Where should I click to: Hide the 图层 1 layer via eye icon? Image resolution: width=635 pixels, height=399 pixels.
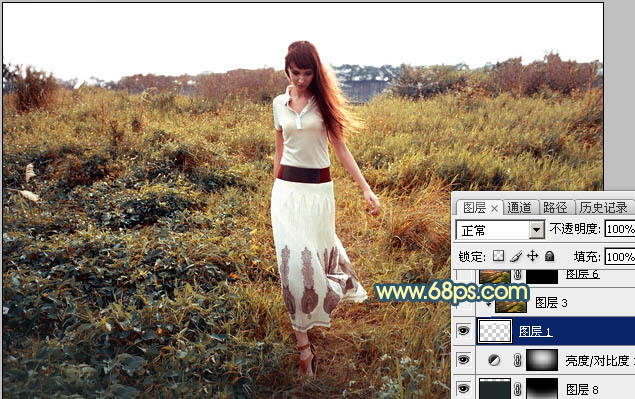coord(464,331)
